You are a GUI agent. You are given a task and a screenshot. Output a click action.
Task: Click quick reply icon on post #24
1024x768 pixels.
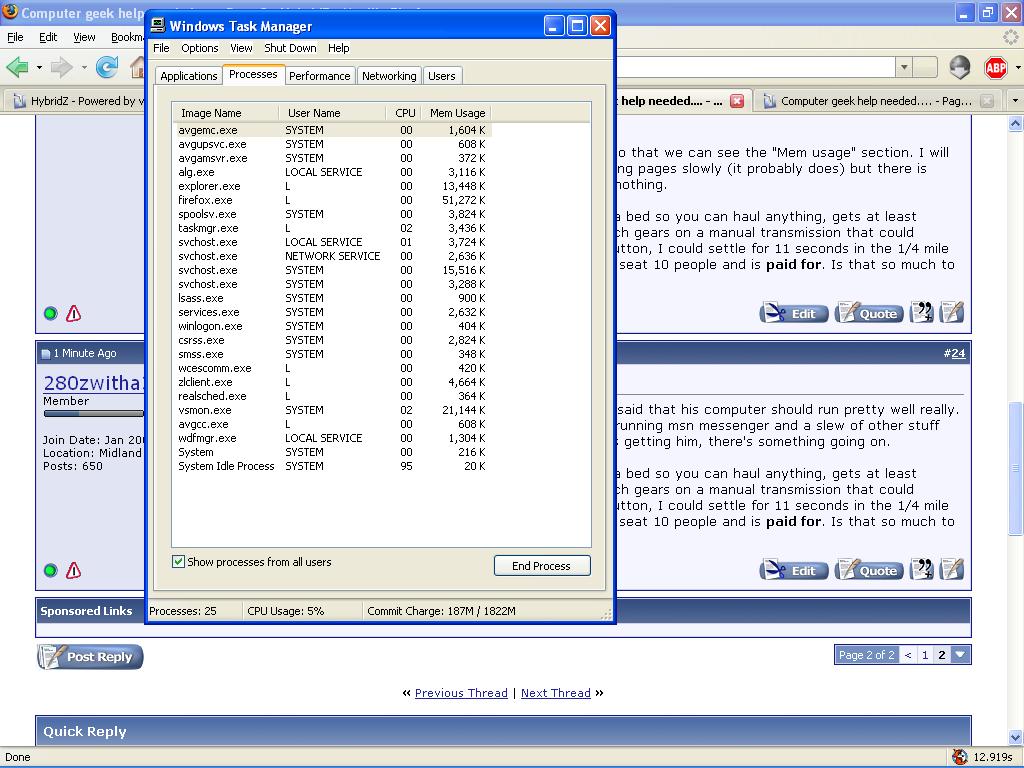(952, 570)
